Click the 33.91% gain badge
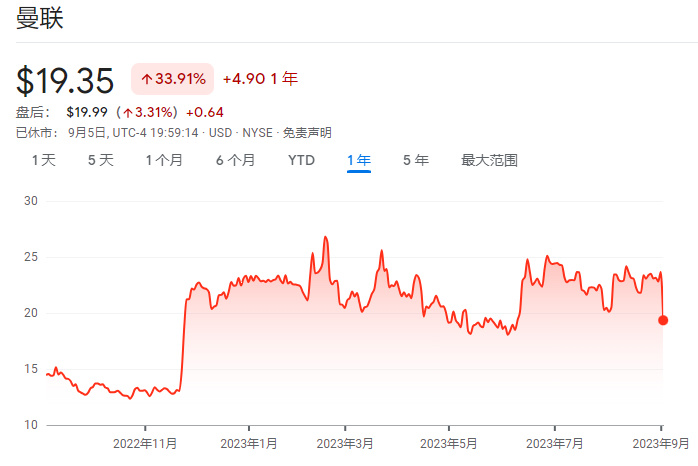Viewport: 698px width, 466px height. tap(173, 79)
